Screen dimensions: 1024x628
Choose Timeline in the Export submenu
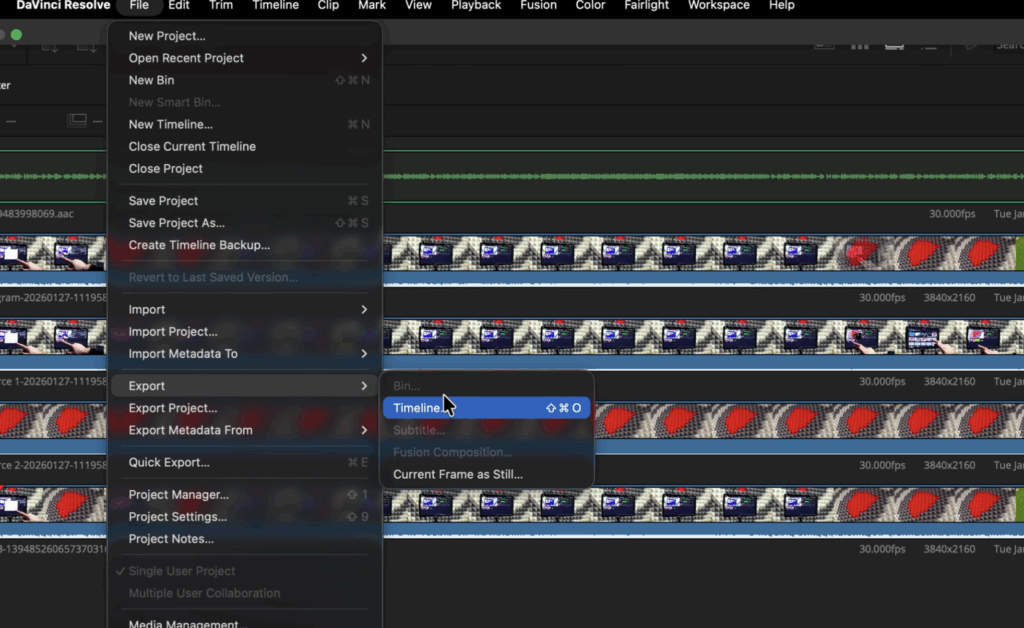tap(417, 408)
